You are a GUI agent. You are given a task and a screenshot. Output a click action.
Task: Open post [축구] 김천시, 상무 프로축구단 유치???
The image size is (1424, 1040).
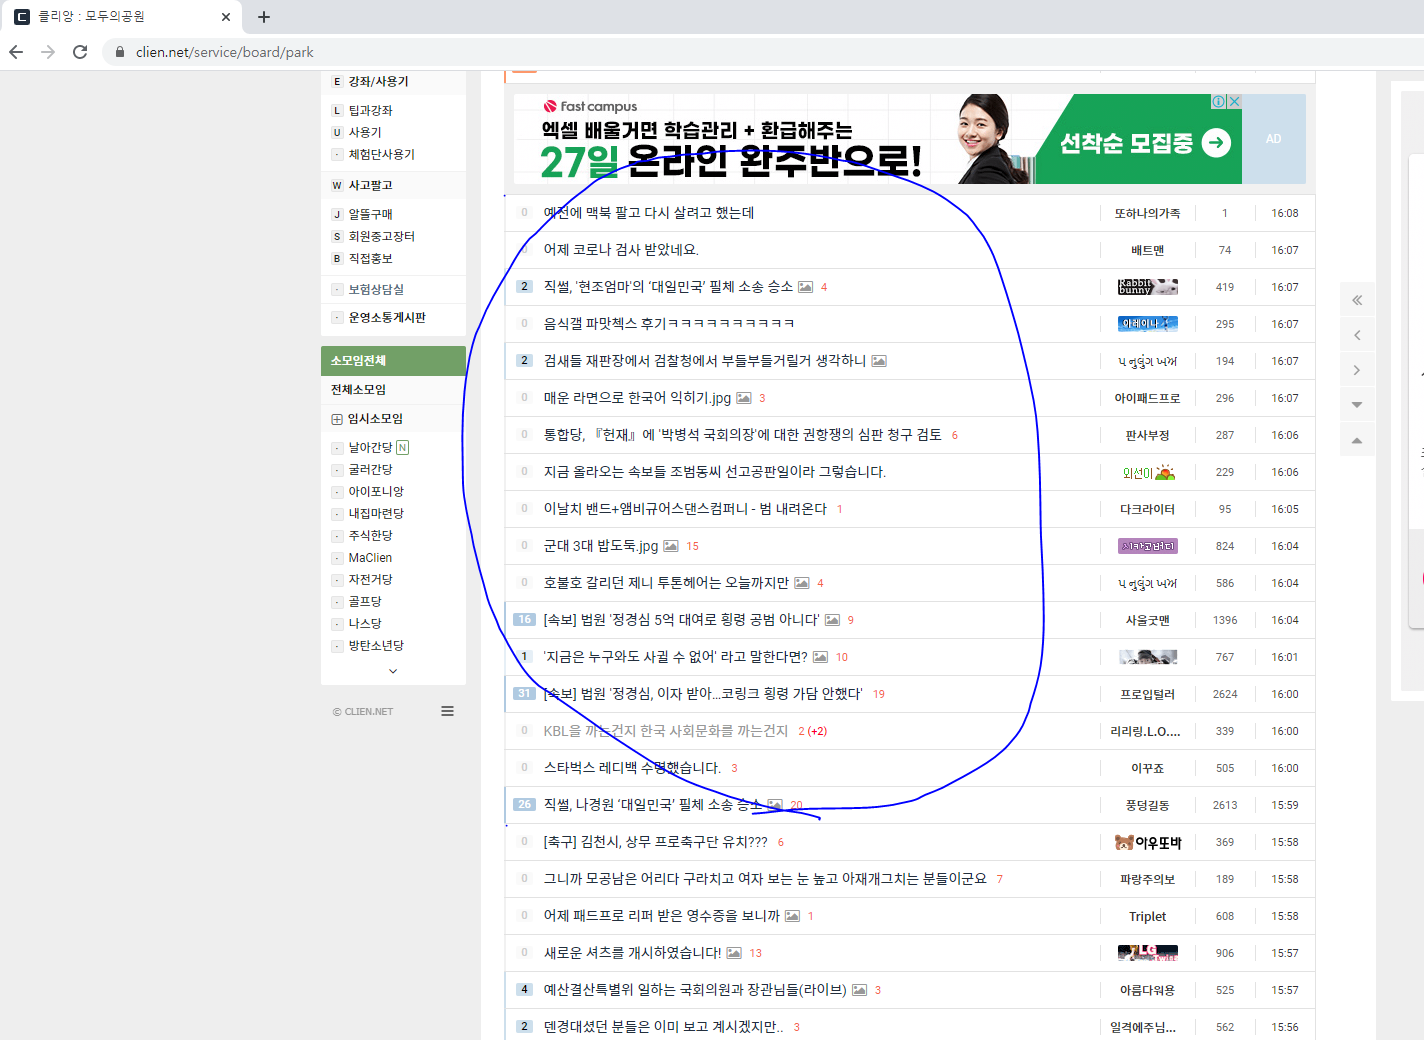656,842
